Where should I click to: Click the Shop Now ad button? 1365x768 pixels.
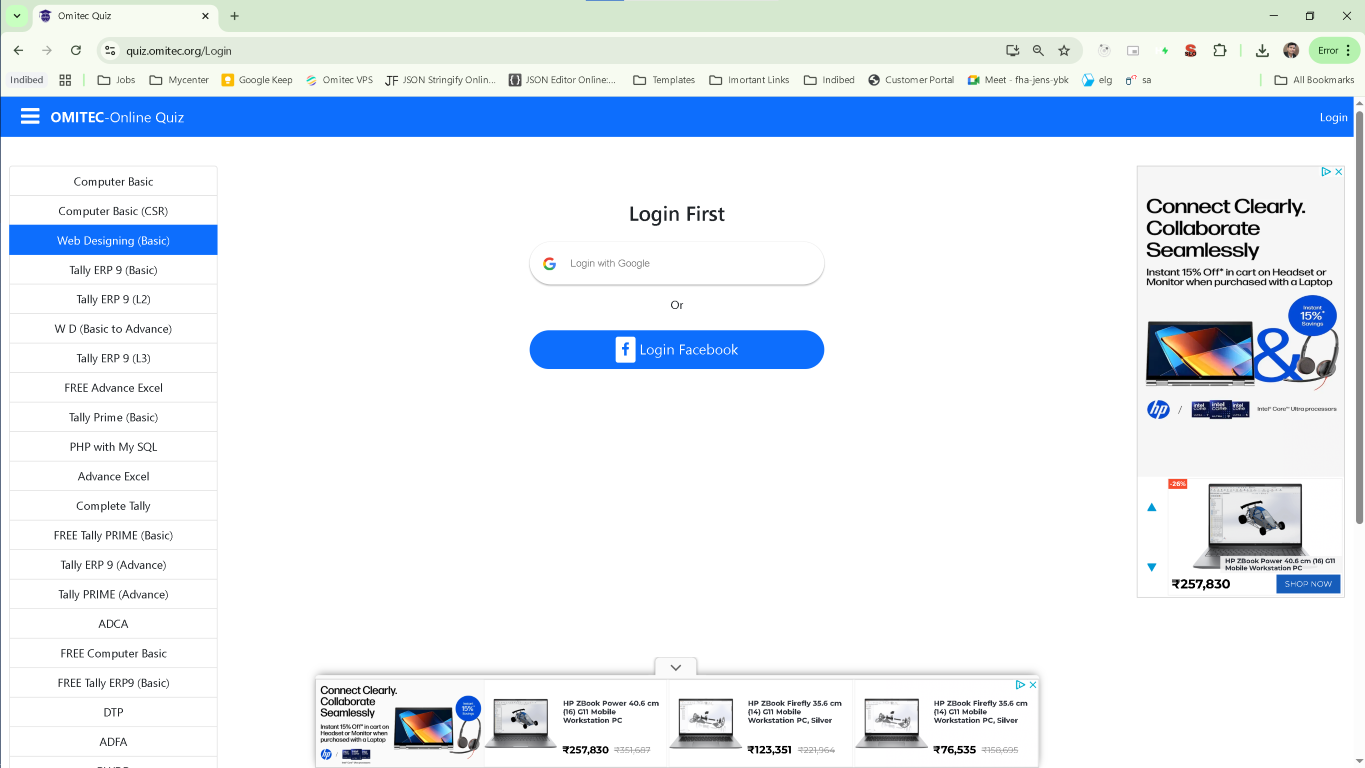coord(1308,584)
